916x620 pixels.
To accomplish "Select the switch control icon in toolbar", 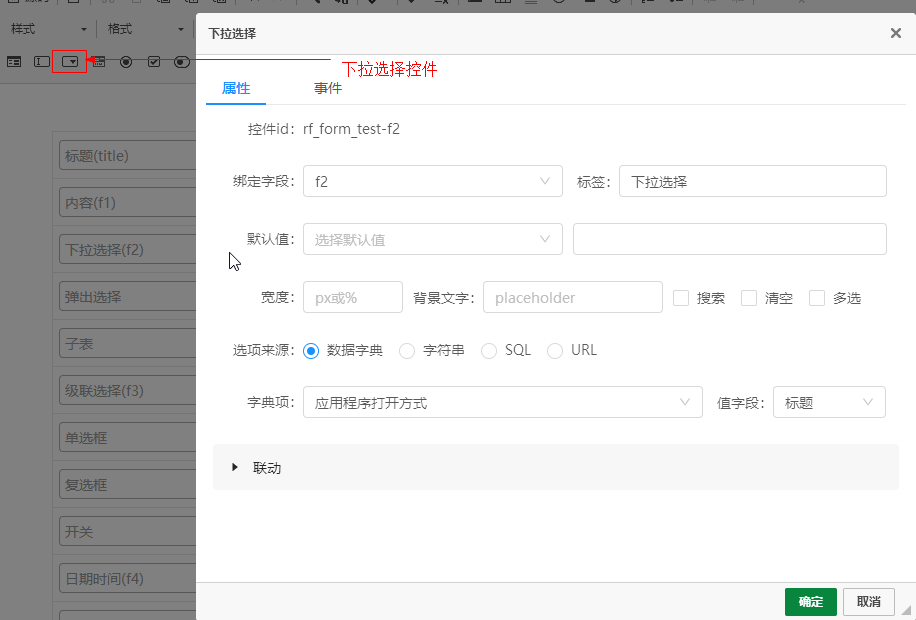I will click(x=182, y=62).
